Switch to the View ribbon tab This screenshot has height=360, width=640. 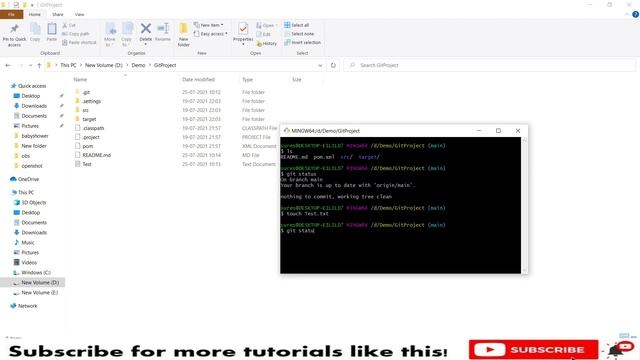(79, 14)
